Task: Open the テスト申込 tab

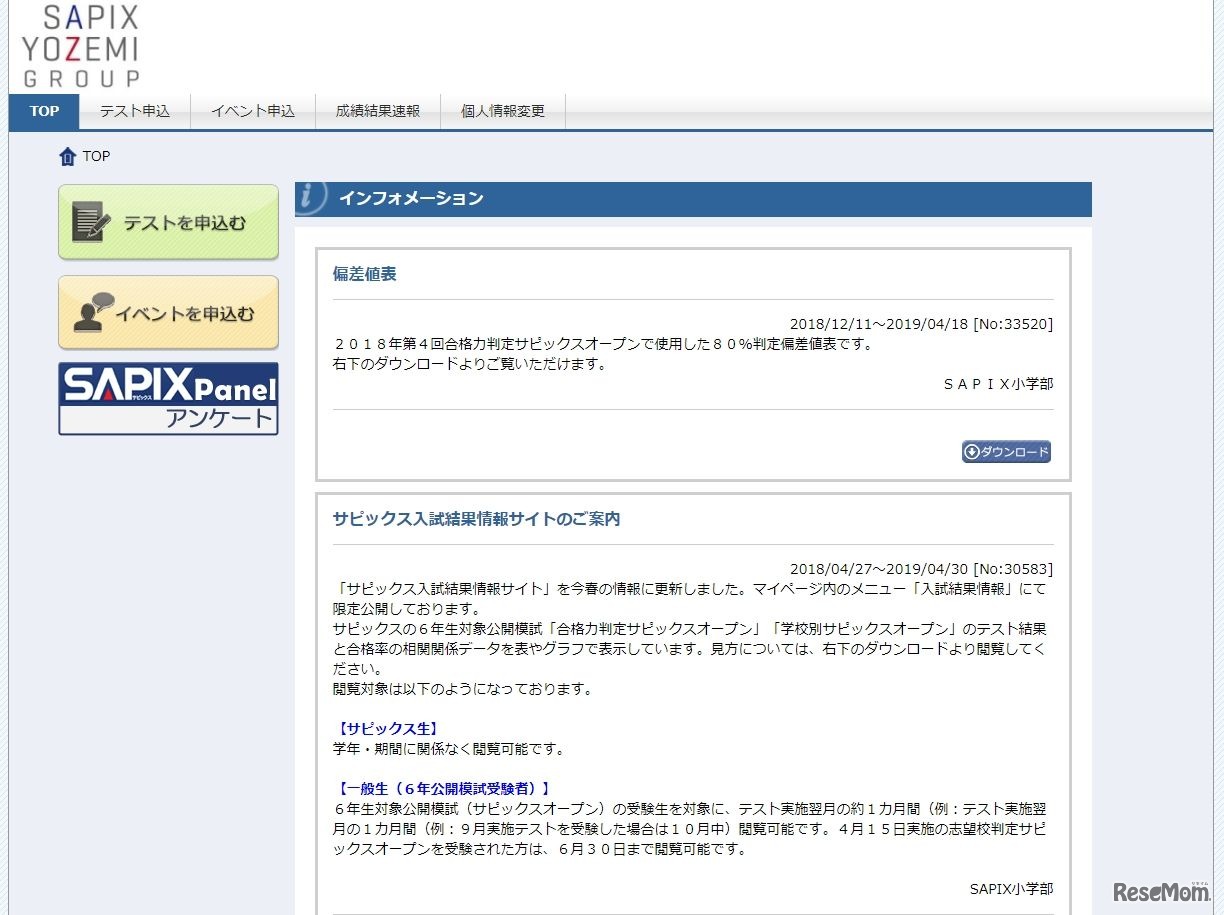Action: [x=135, y=111]
